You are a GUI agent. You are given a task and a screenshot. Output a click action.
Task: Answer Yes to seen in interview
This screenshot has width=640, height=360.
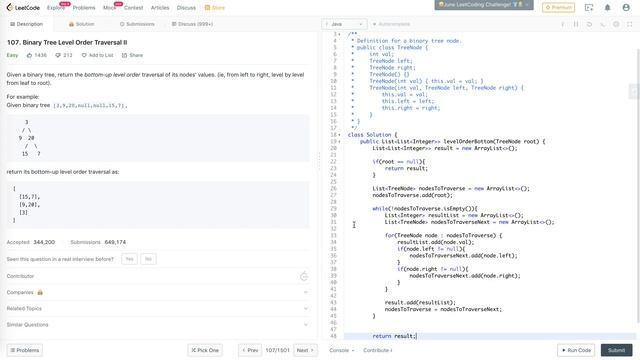click(129, 259)
